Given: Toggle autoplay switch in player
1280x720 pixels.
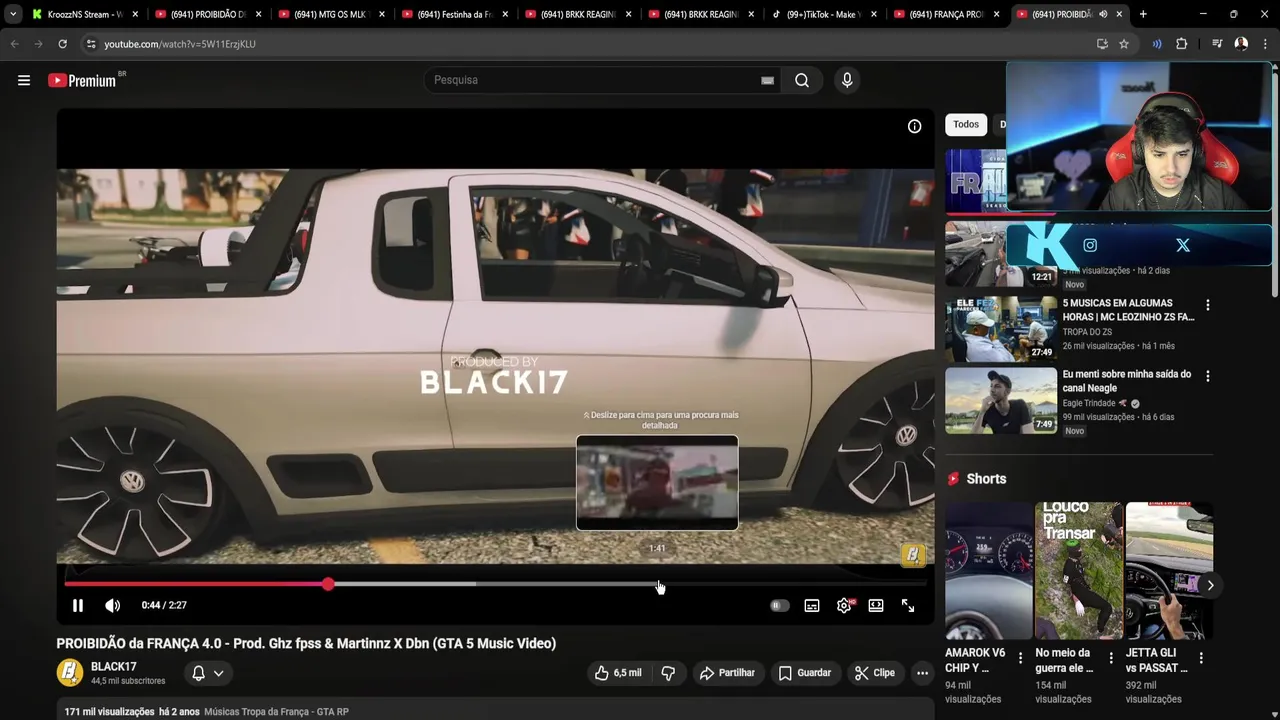Looking at the screenshot, I should tap(779, 605).
